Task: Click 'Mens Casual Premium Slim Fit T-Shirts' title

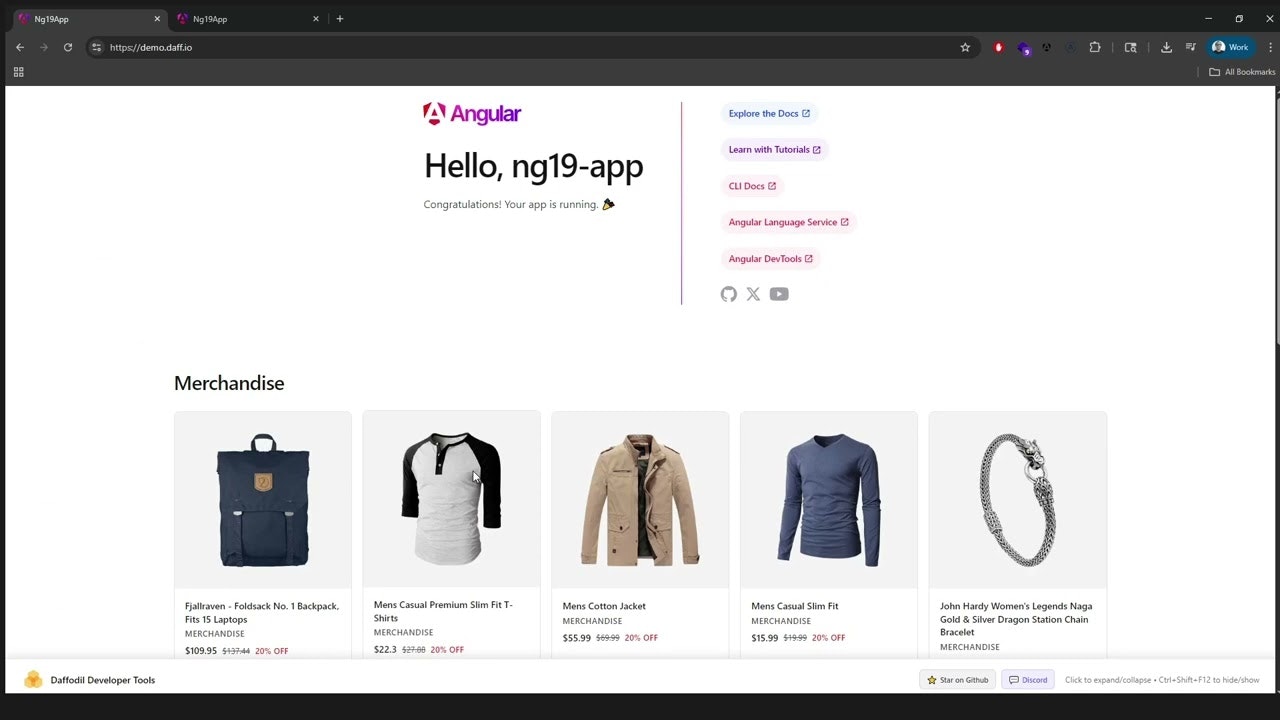Action: pyautogui.click(x=443, y=611)
